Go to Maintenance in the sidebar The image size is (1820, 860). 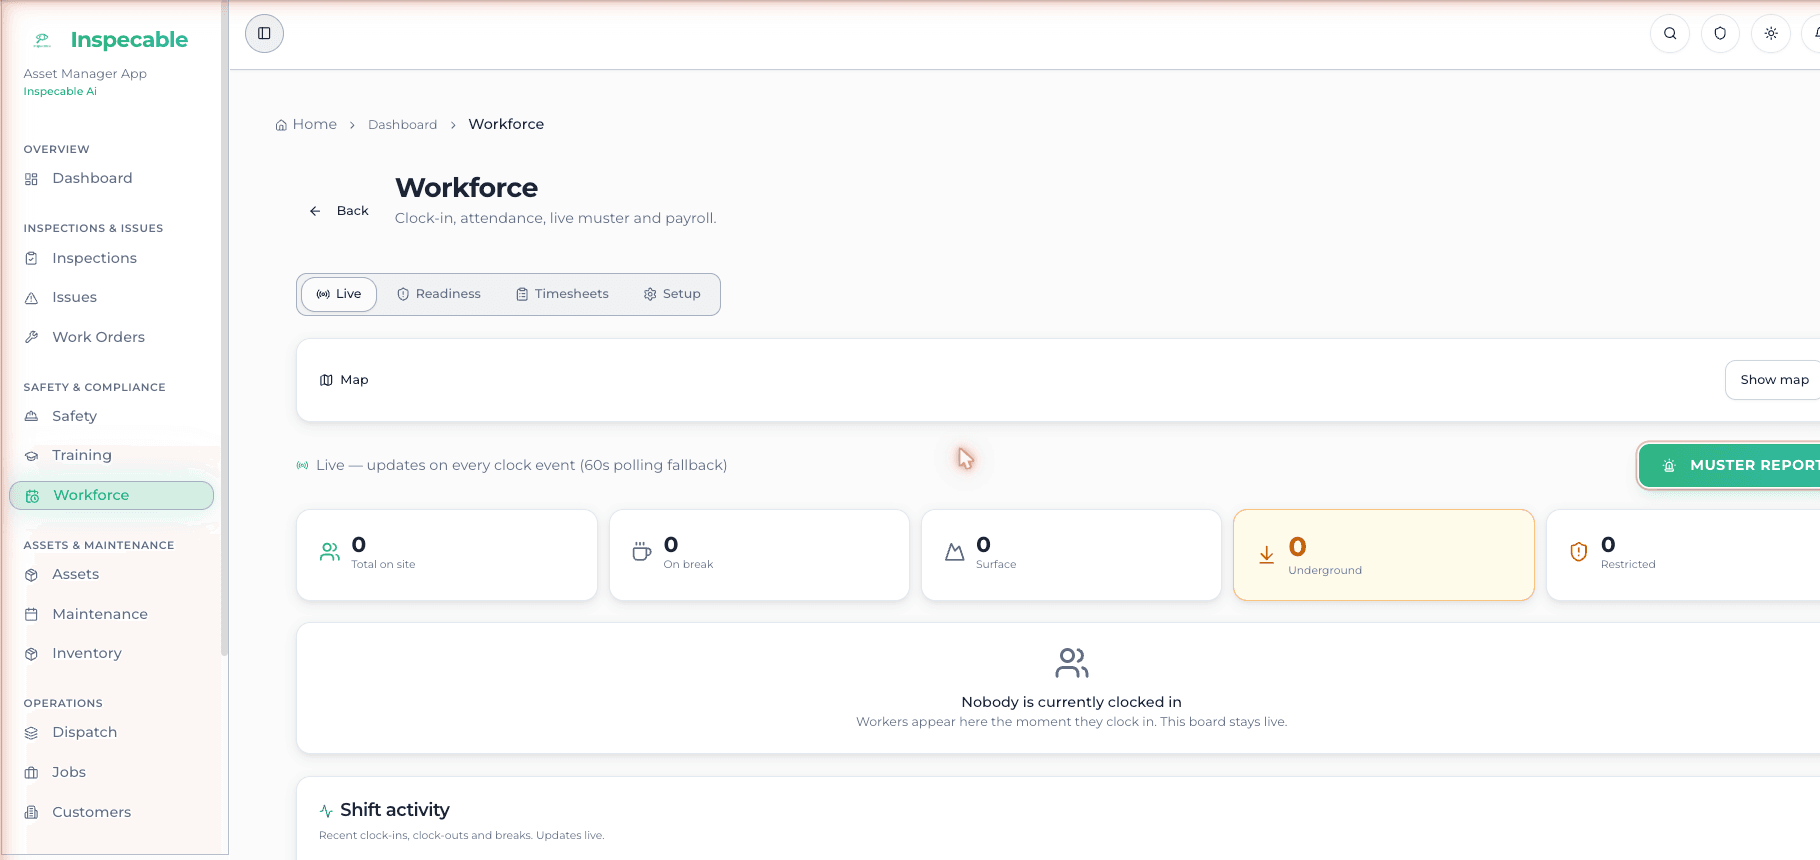[x=111, y=614]
